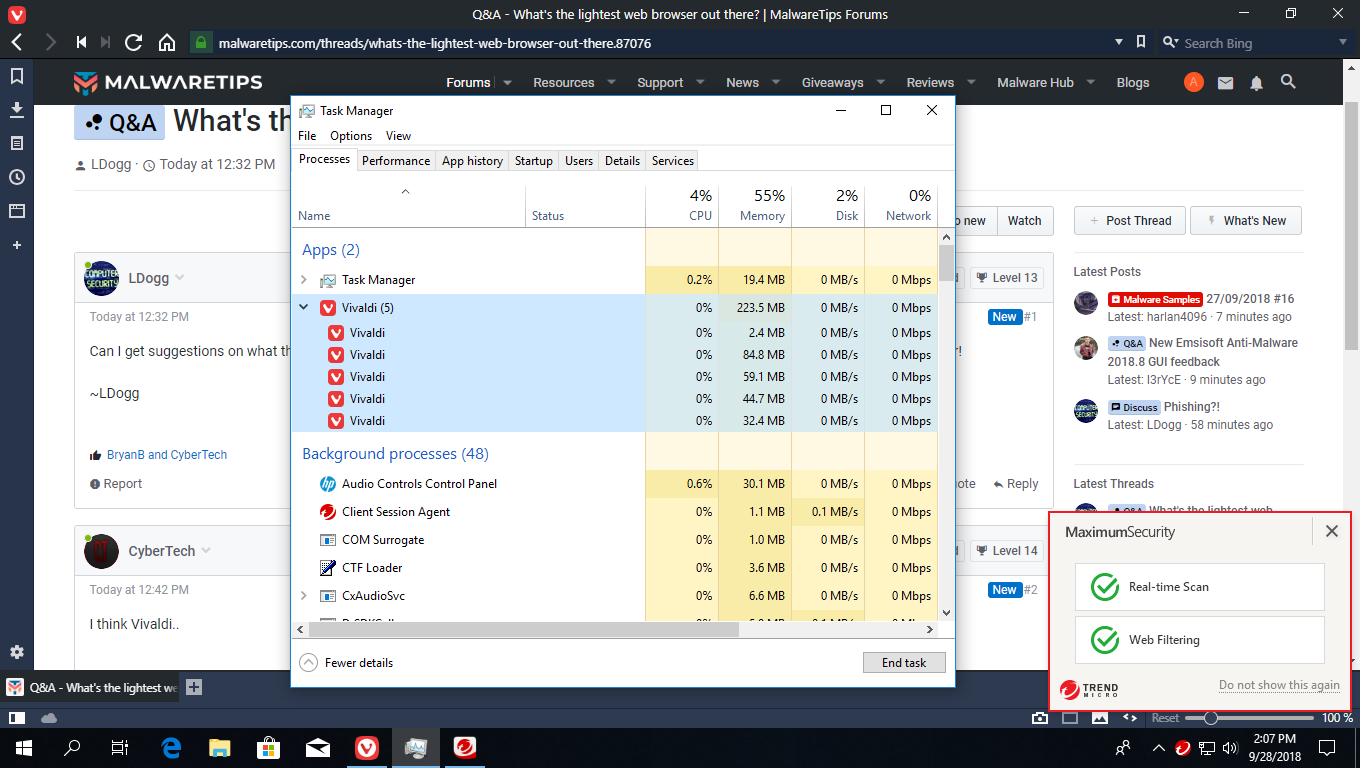Collapse the Vivaldi (5) process group
Viewport: 1360px width, 768px height.
click(304, 307)
